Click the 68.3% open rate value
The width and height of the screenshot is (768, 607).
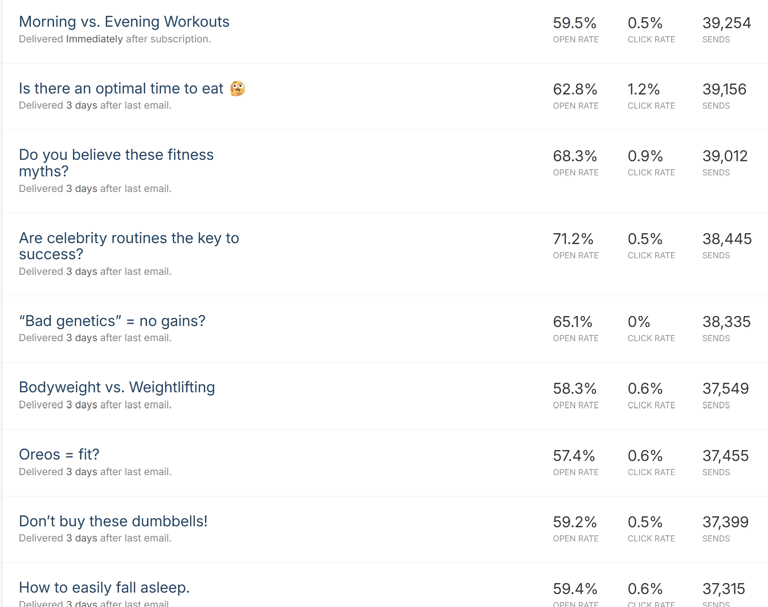pos(575,156)
